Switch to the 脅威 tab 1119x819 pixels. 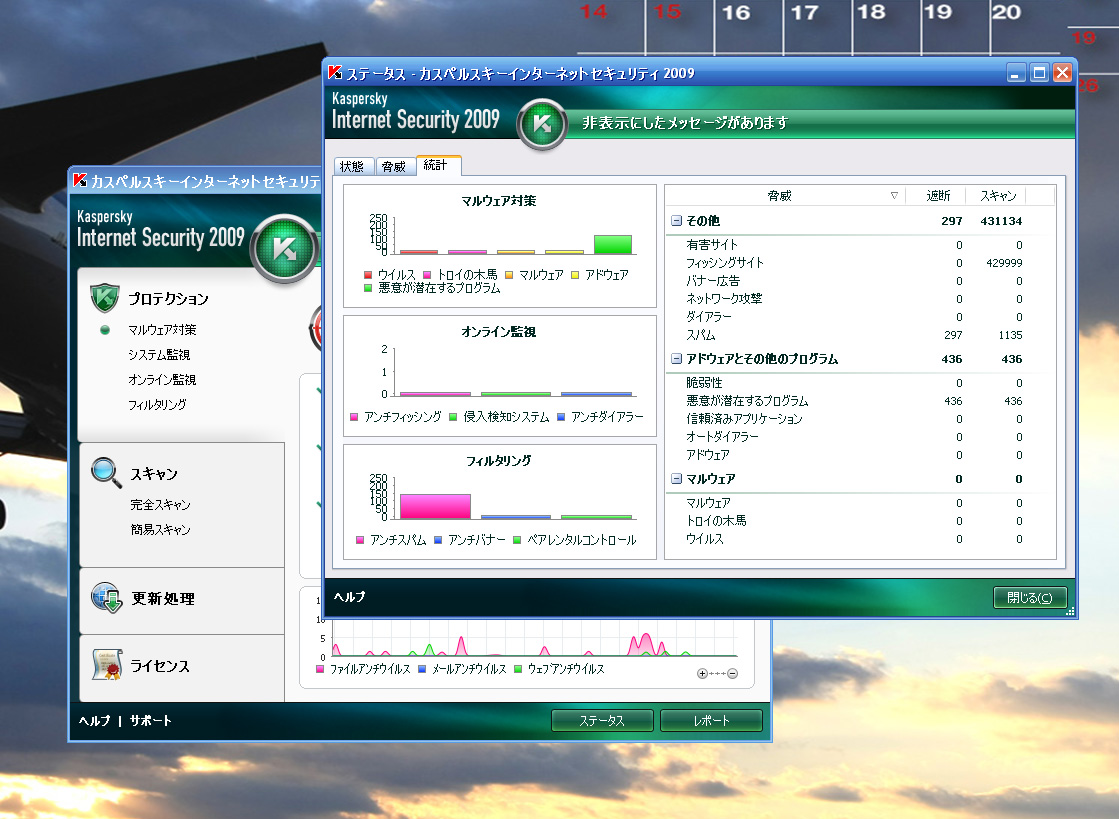394,166
